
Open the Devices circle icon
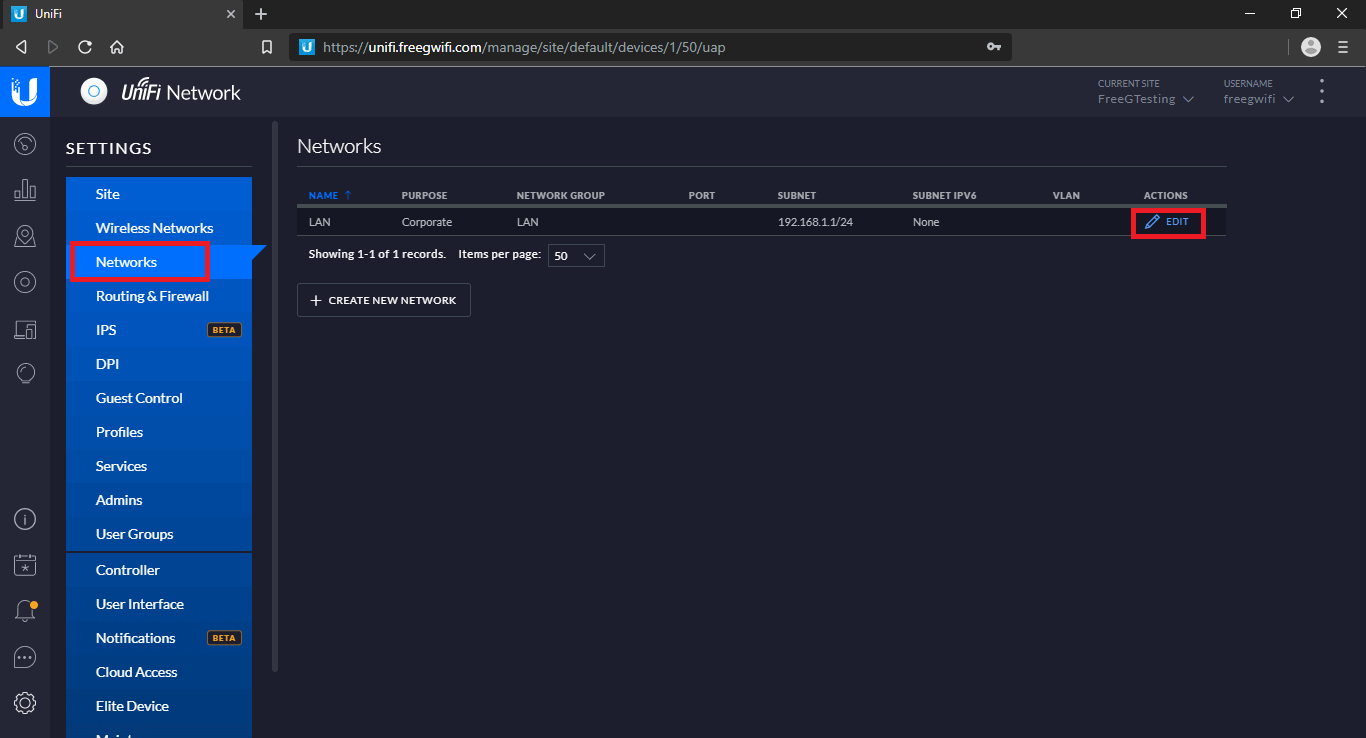coord(25,282)
